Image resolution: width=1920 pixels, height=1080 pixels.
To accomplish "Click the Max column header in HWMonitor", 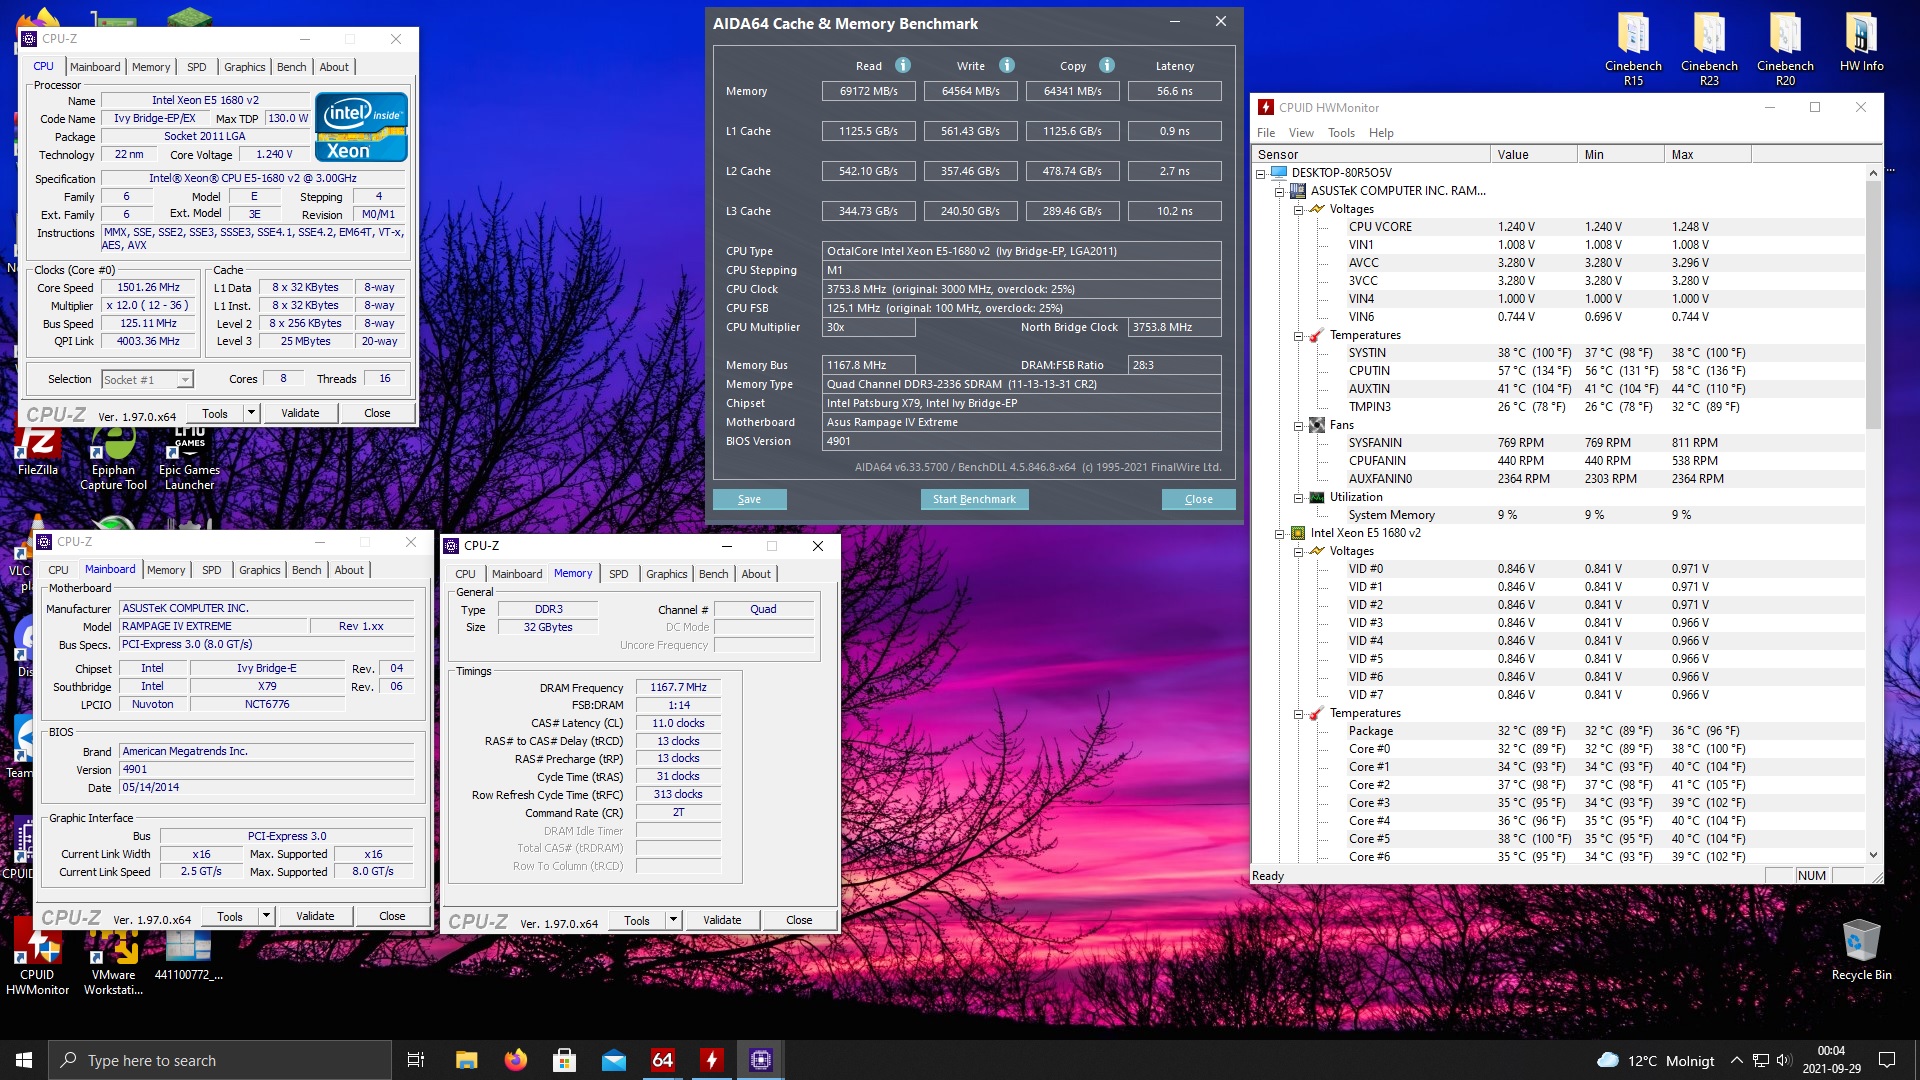I will (x=1708, y=154).
